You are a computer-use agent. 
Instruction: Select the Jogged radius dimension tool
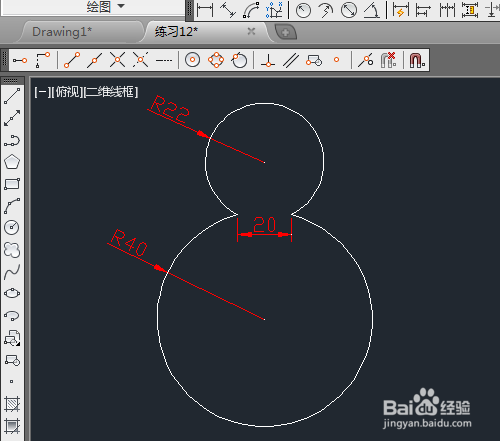[x=326, y=10]
